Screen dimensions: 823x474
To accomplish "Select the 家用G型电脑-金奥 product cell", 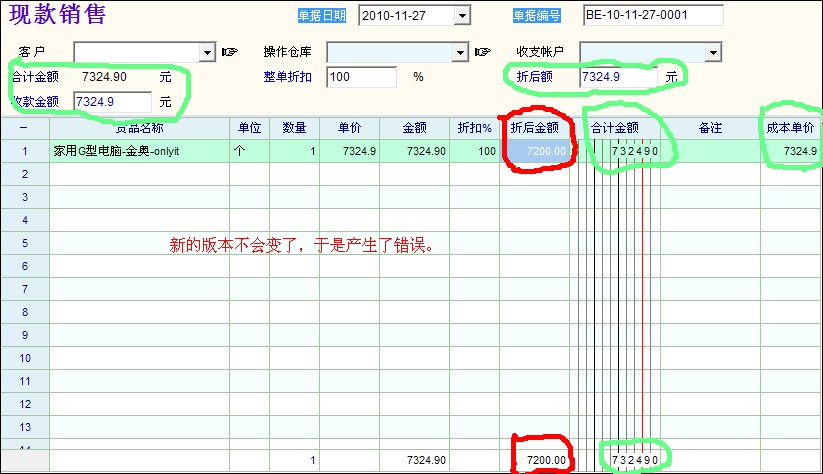I will pos(139,151).
